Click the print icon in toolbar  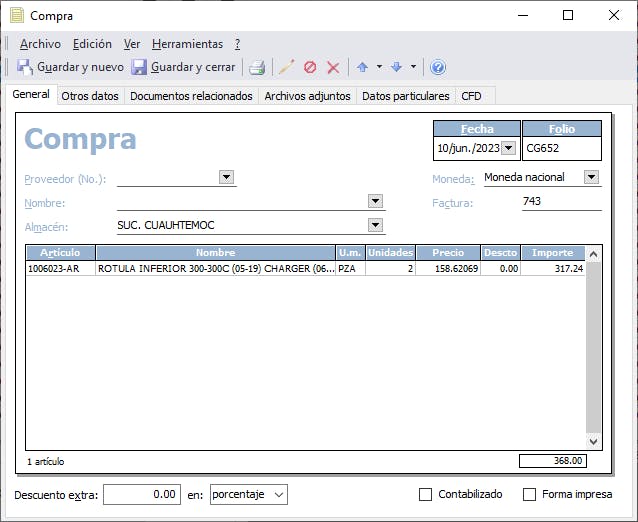[257, 67]
